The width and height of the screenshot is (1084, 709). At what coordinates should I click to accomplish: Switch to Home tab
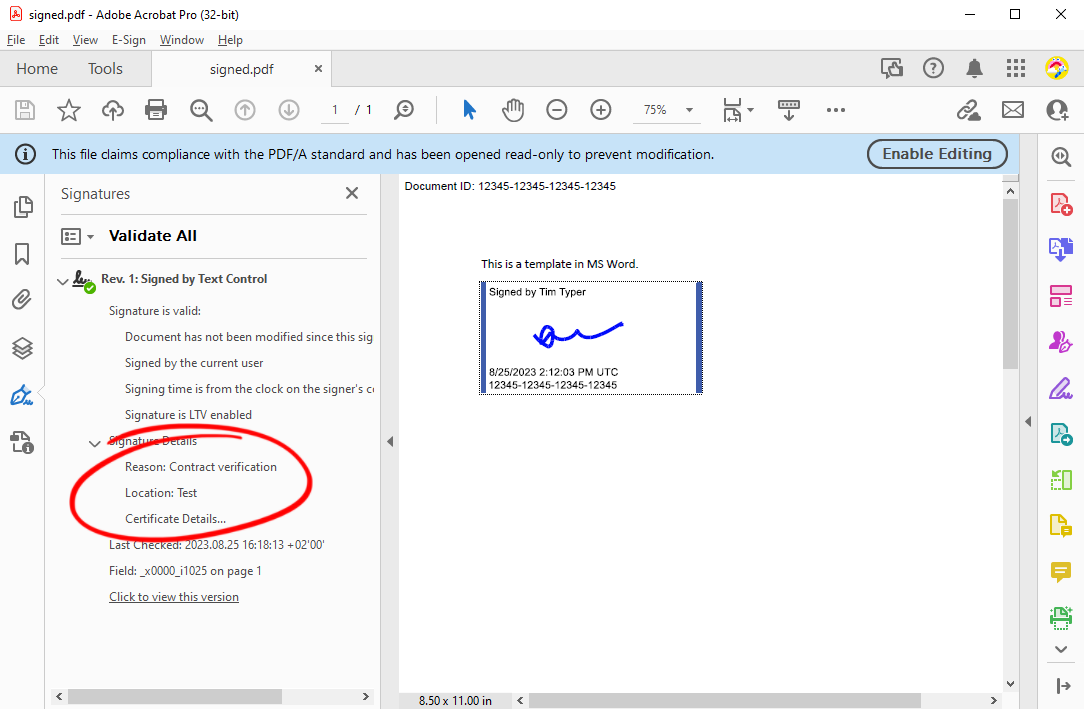click(37, 69)
